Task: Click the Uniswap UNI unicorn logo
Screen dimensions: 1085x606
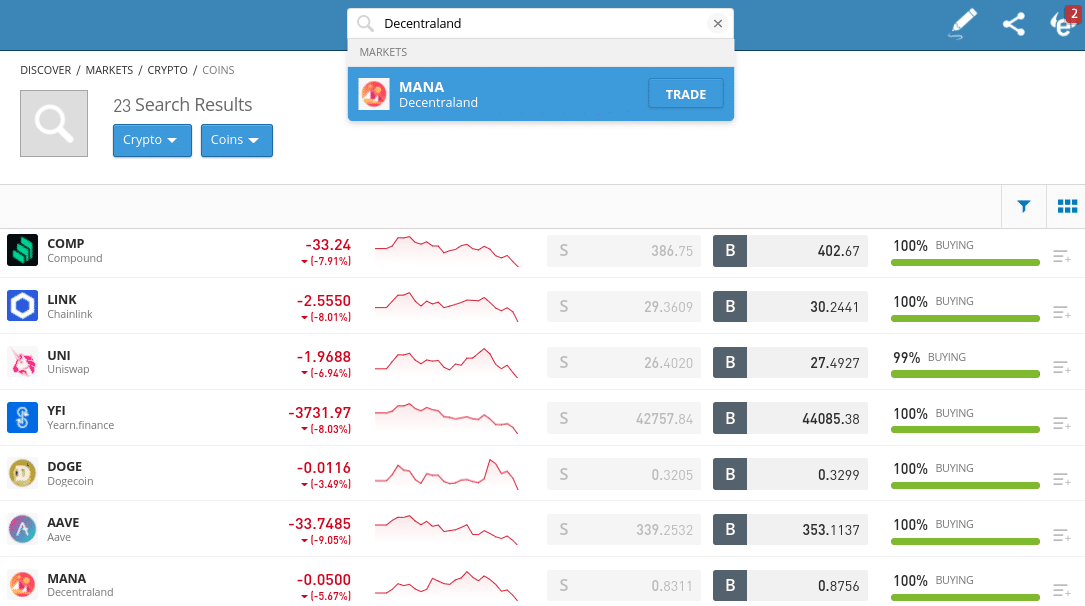Action: (22, 362)
